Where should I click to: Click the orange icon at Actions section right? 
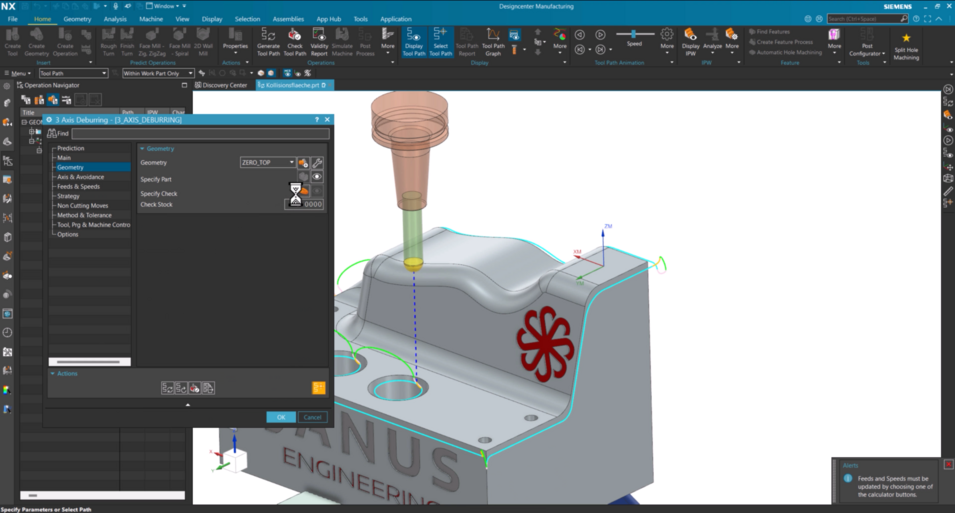tap(319, 388)
